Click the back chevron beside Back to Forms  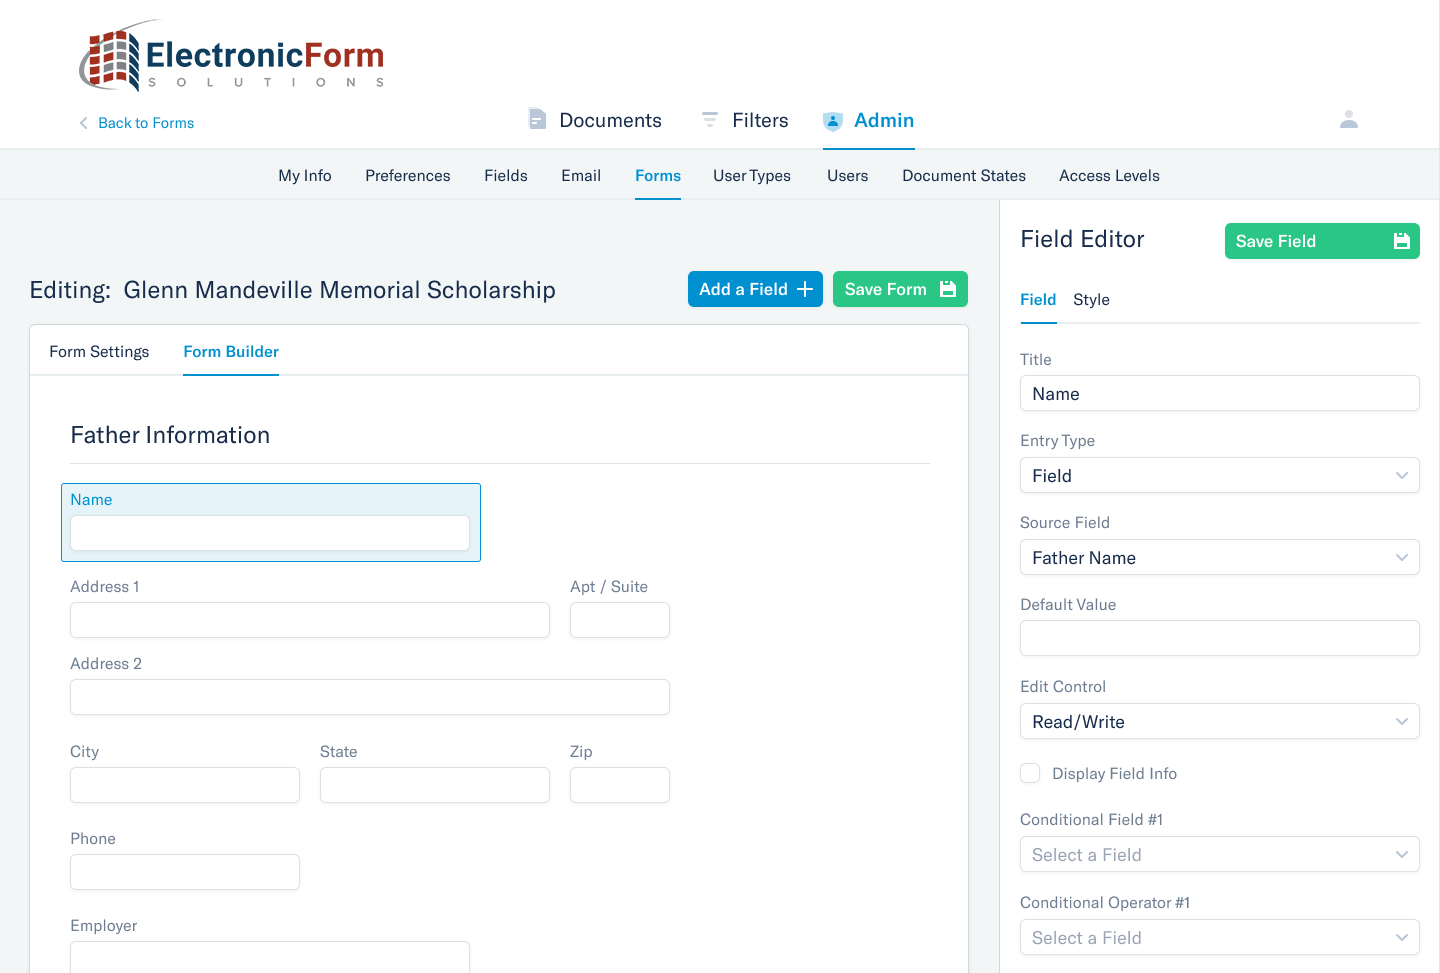(x=83, y=122)
